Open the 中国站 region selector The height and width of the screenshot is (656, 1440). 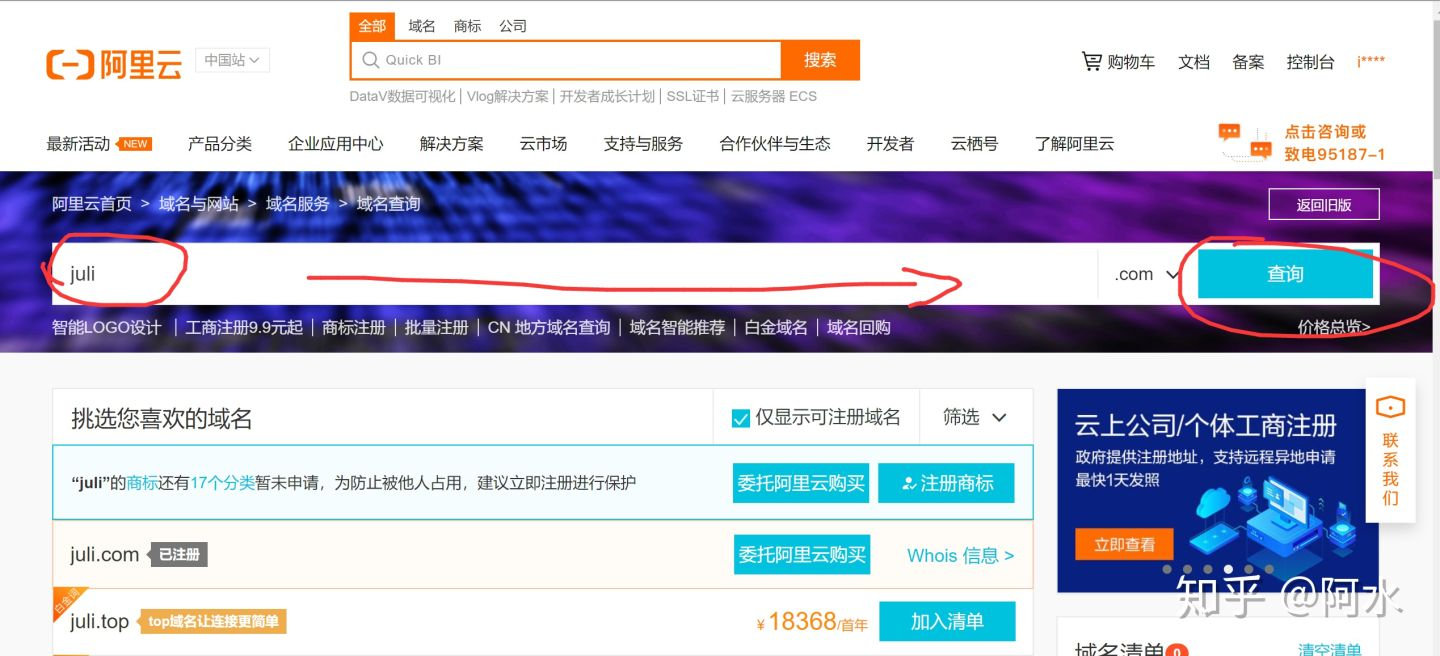coord(230,60)
